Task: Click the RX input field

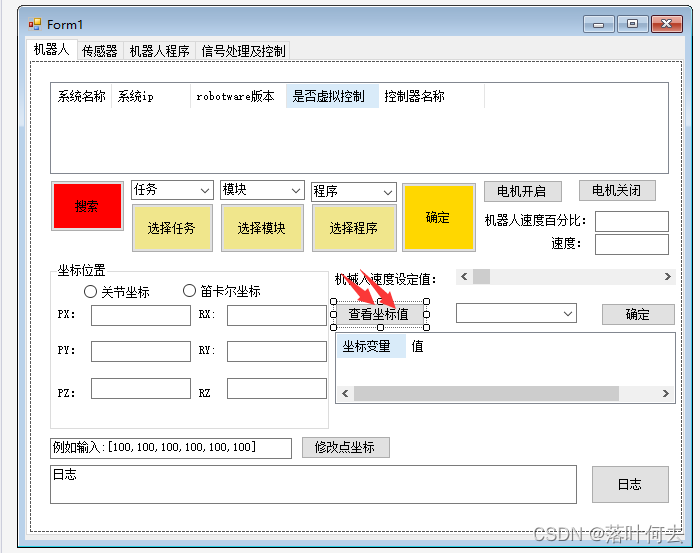Action: 277,316
